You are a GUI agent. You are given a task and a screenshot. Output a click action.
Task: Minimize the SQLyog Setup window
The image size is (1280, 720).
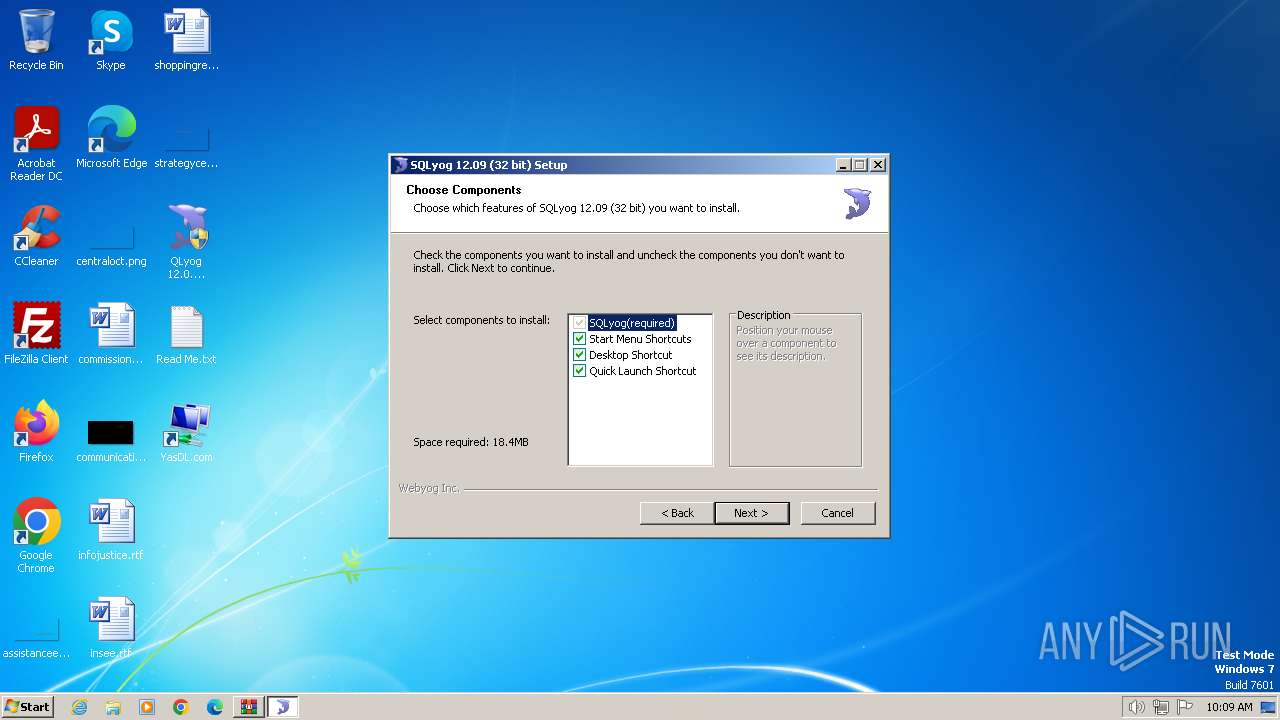(843, 165)
